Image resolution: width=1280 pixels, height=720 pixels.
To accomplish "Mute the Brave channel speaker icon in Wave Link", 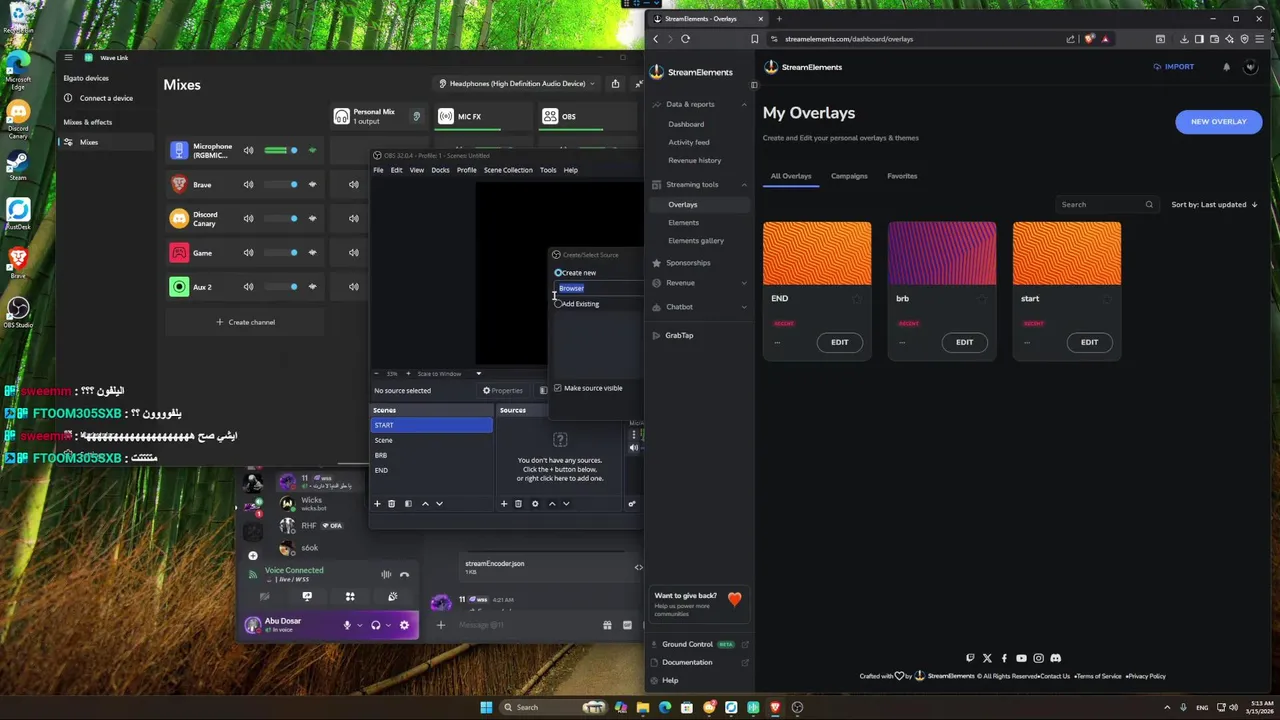I will click(x=248, y=184).
